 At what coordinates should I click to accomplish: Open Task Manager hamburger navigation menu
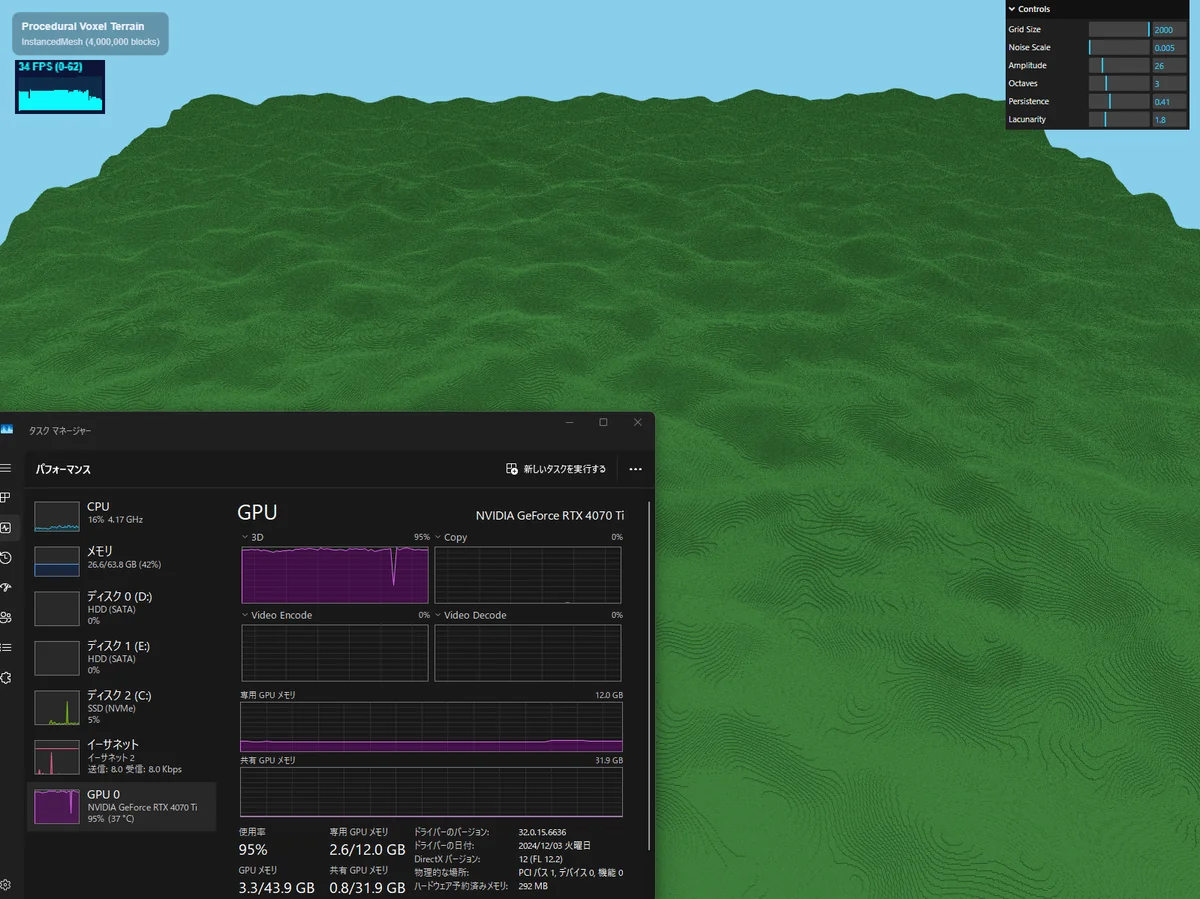[x=5, y=468]
